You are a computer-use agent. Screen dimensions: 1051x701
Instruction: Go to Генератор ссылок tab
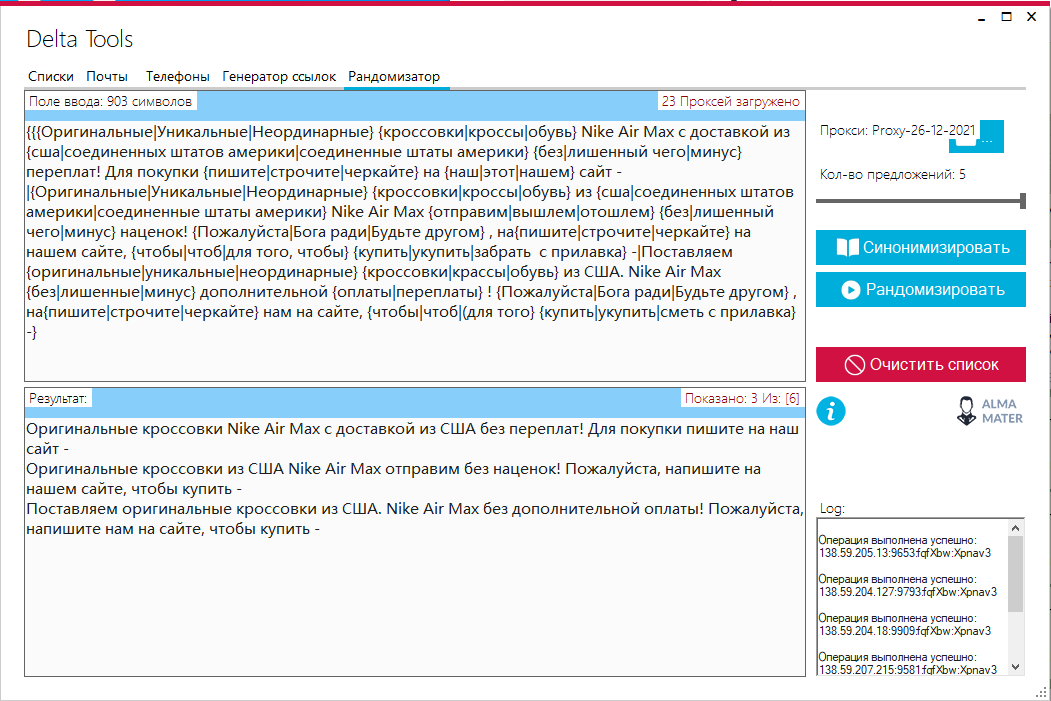[279, 76]
